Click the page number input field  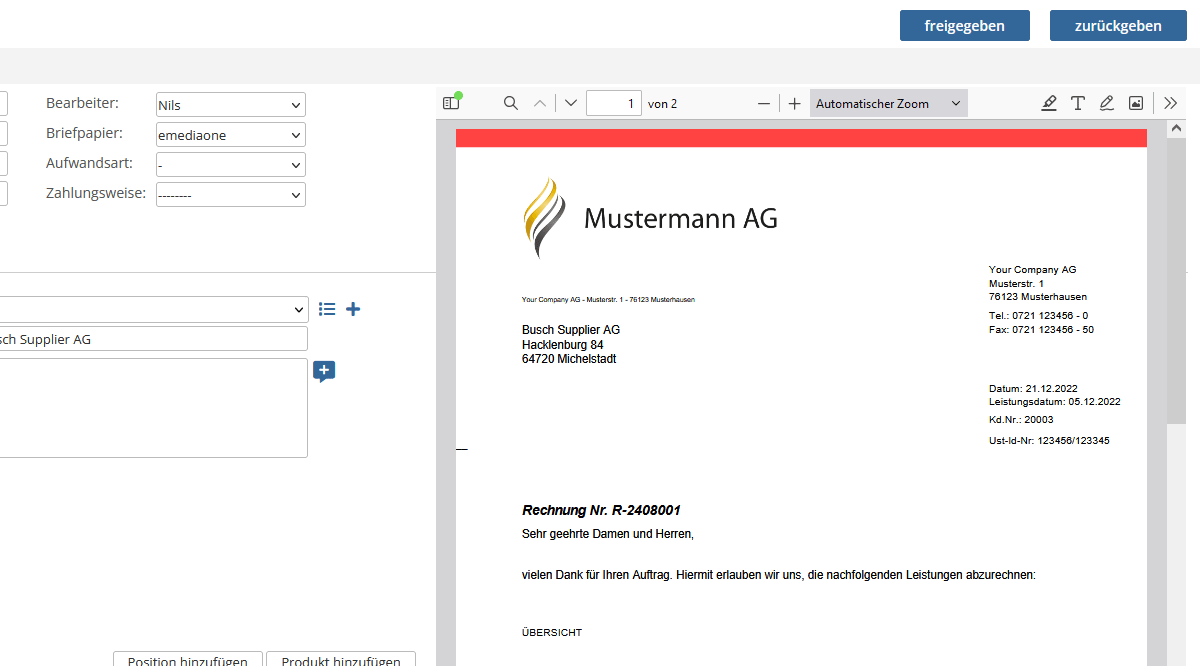[613, 103]
